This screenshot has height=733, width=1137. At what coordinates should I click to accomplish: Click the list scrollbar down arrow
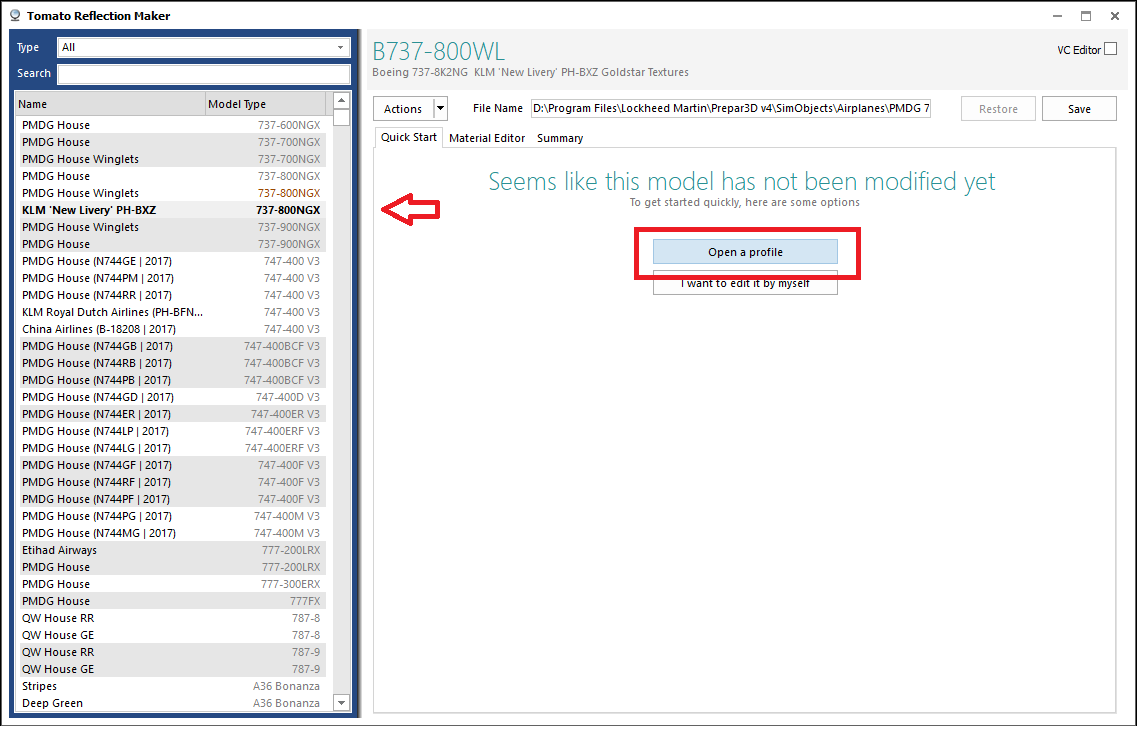pos(342,703)
